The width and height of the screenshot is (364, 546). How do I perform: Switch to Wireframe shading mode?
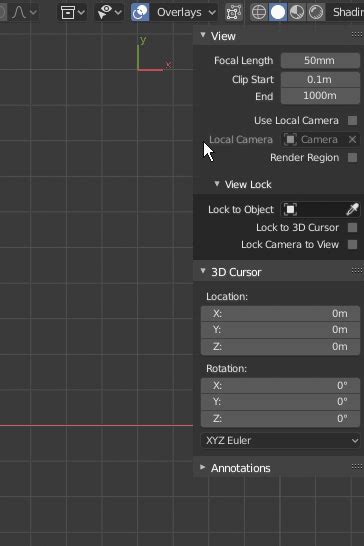[259, 13]
